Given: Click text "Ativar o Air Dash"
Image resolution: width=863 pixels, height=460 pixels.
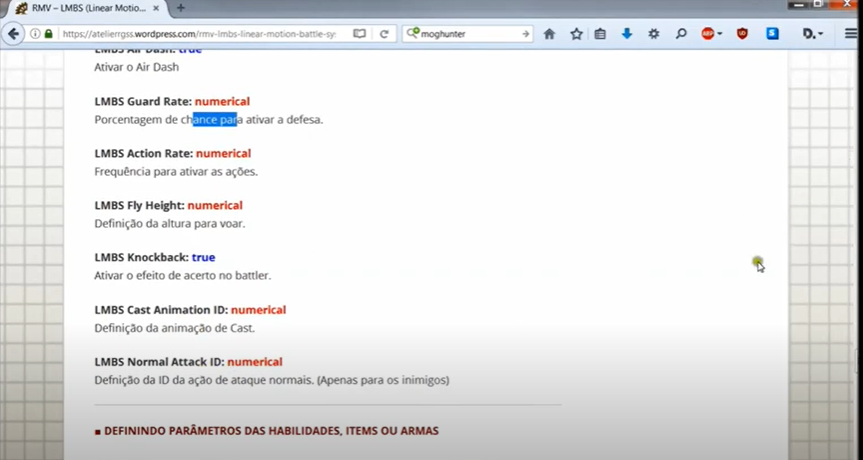Looking at the screenshot, I should point(136,67).
